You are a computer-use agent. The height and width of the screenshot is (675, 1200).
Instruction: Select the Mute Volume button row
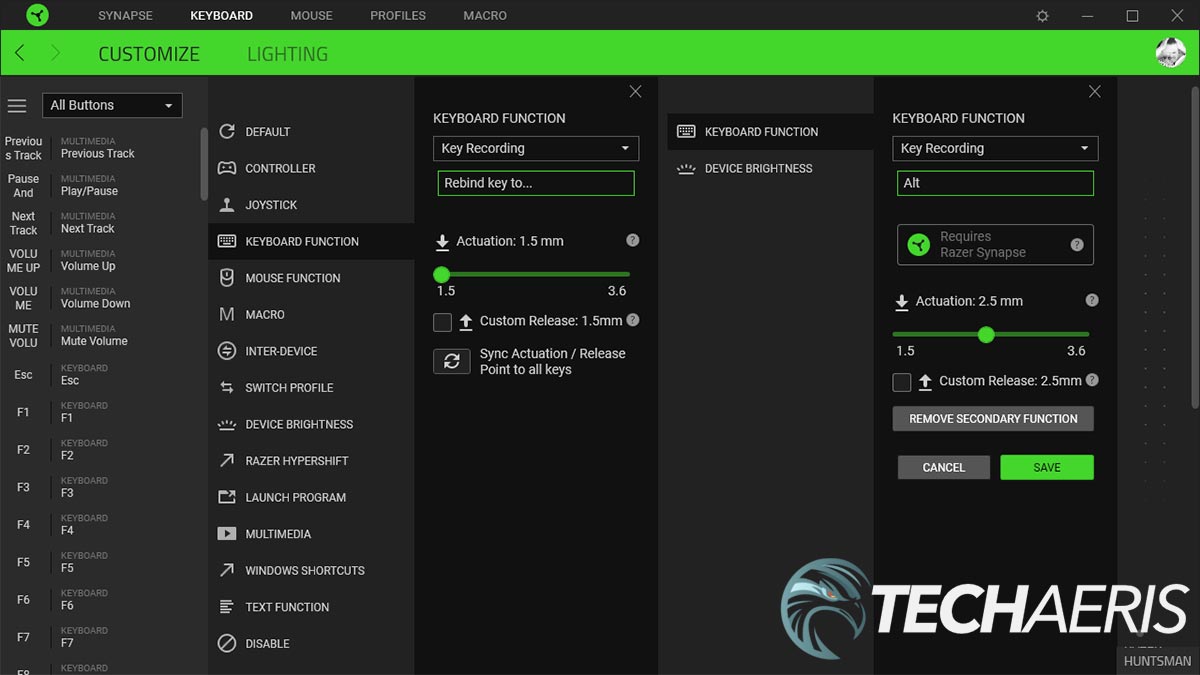tap(100, 335)
